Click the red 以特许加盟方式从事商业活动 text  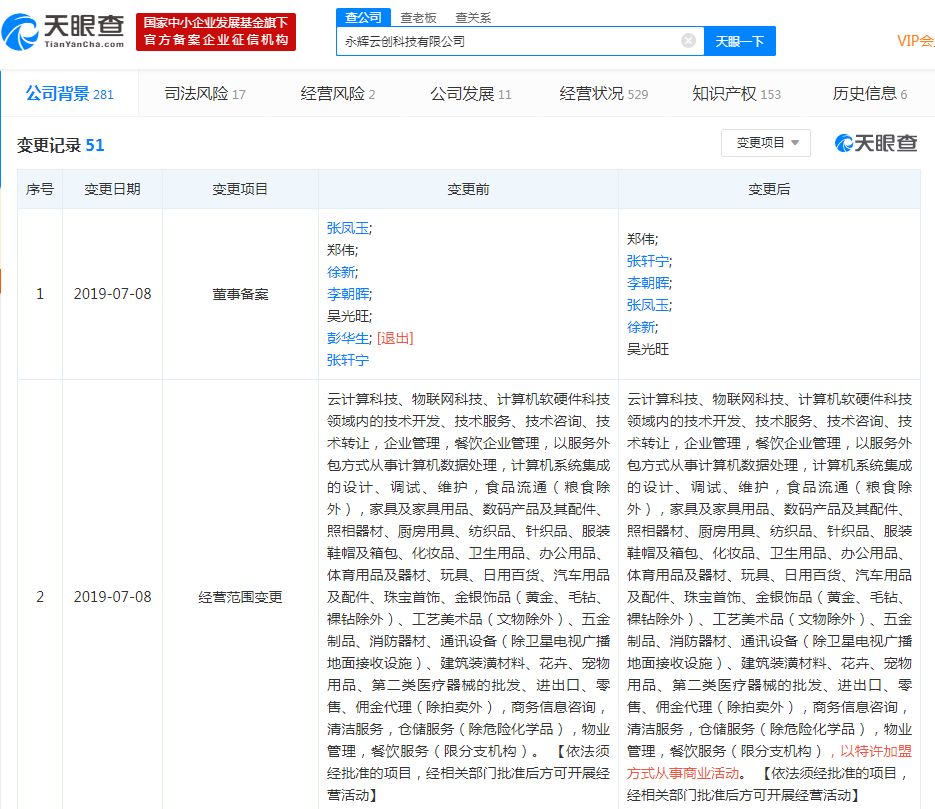(769, 762)
